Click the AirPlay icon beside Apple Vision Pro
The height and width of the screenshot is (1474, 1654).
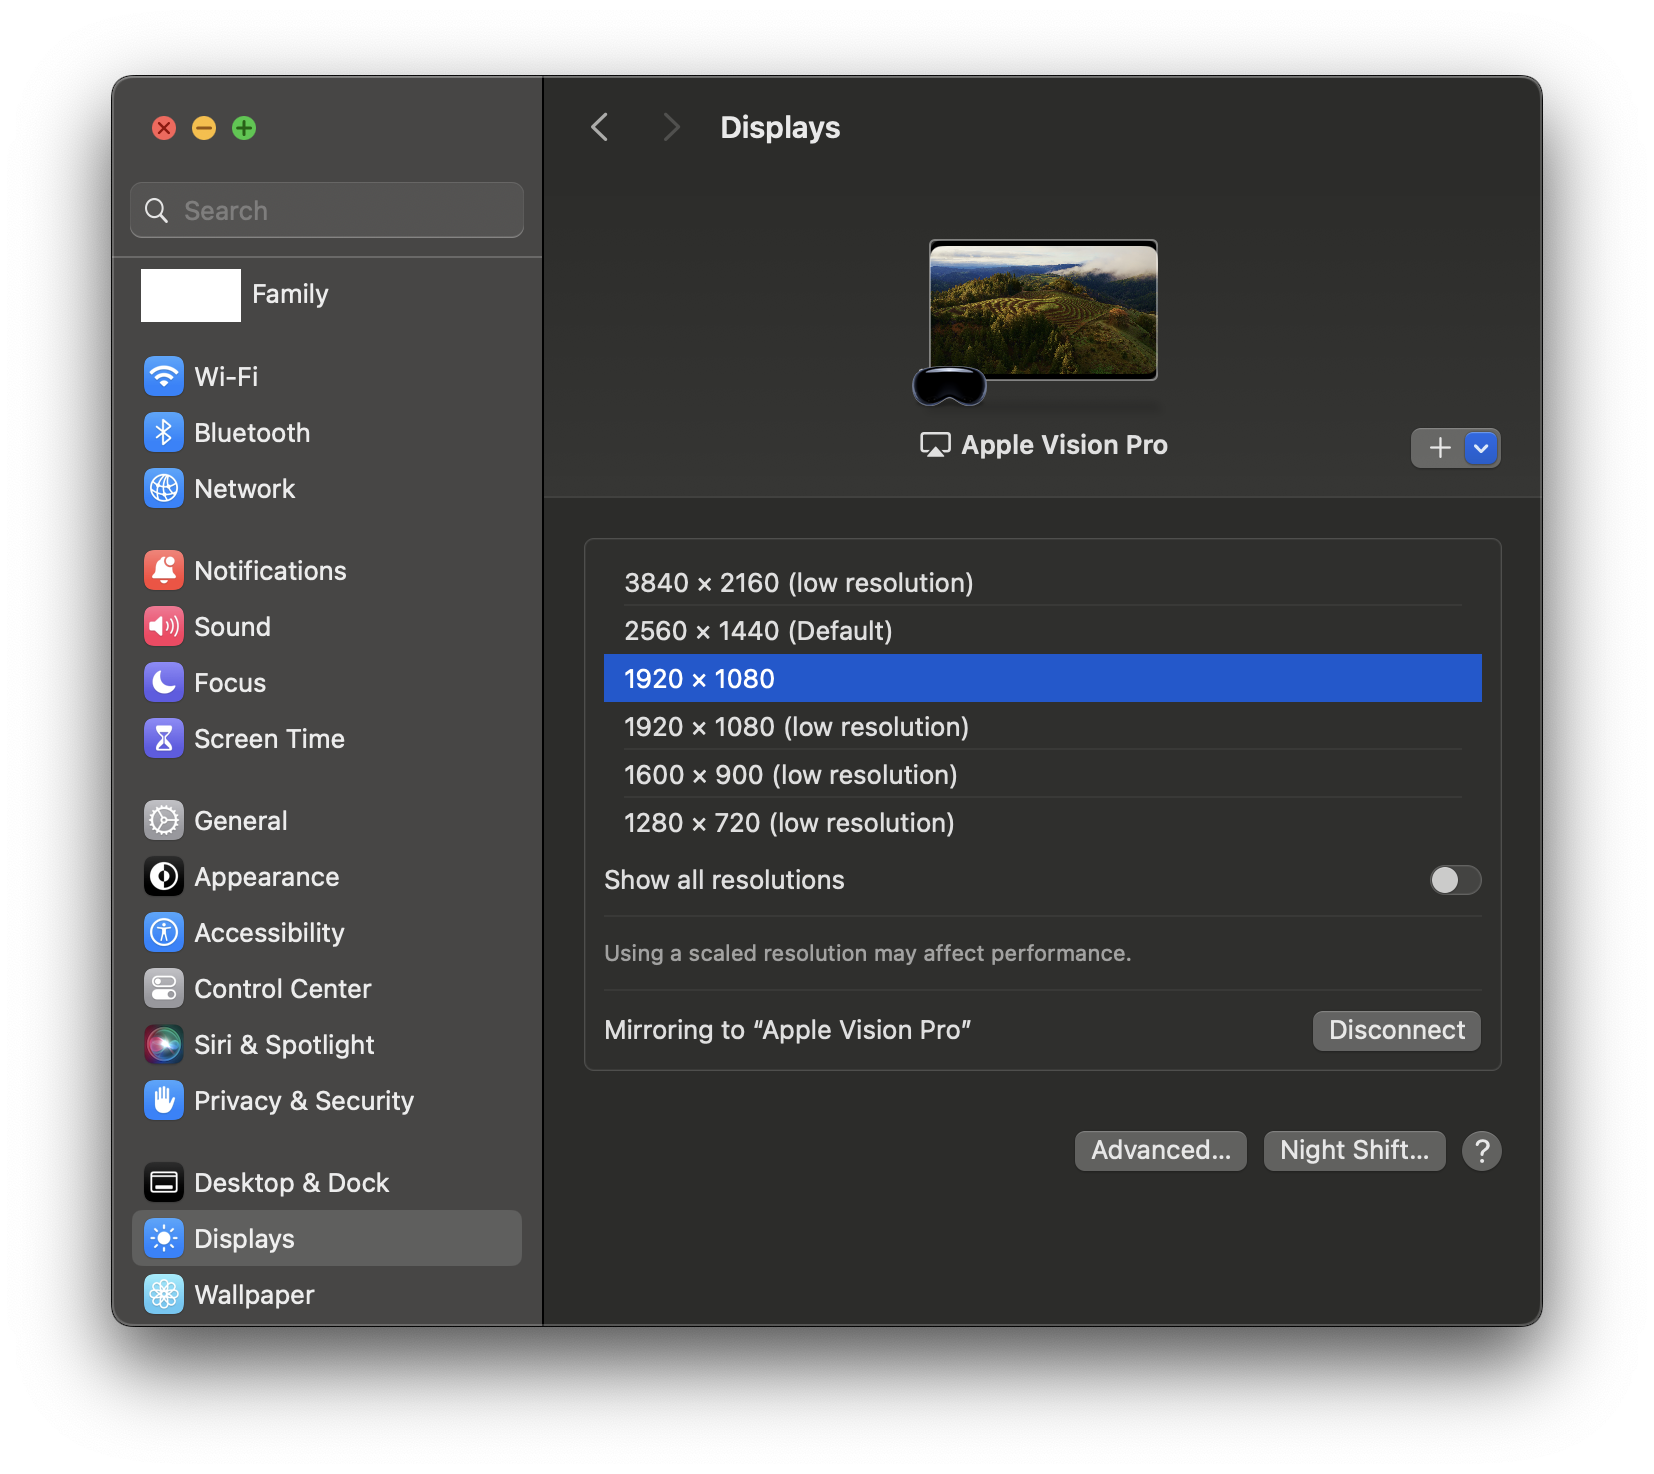(935, 445)
